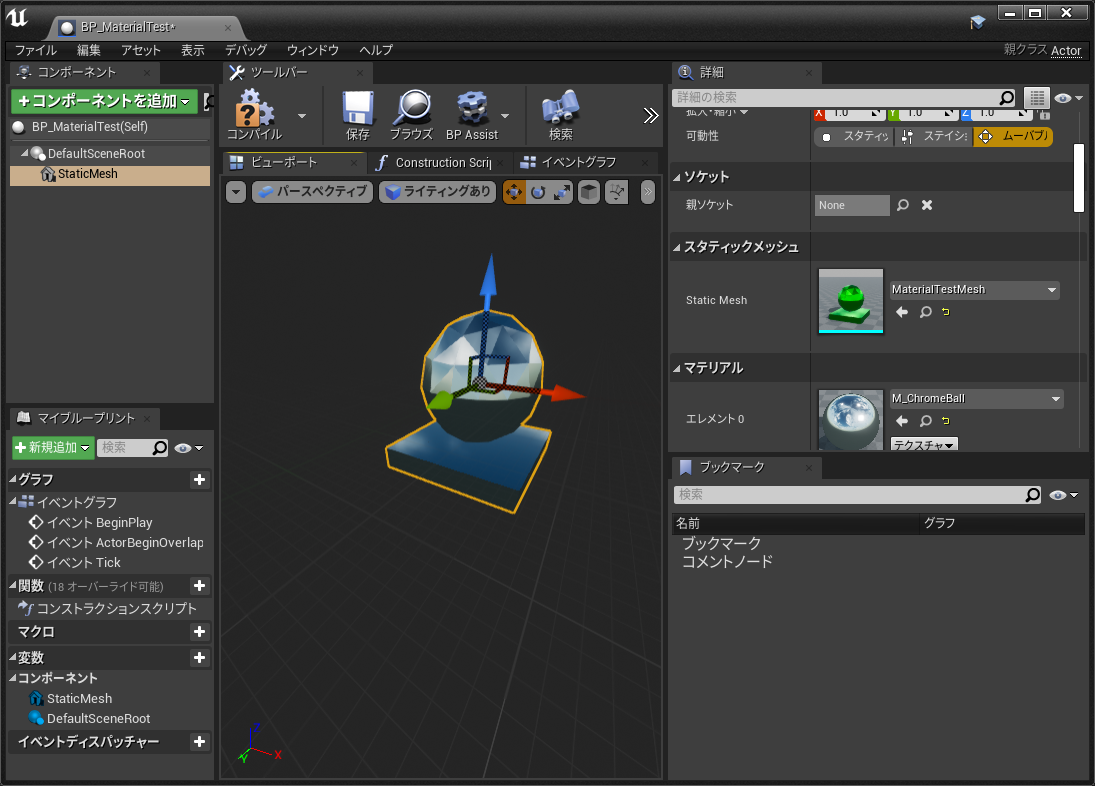Switch to the Event Graph (イベントグラフ) tab

[587, 163]
